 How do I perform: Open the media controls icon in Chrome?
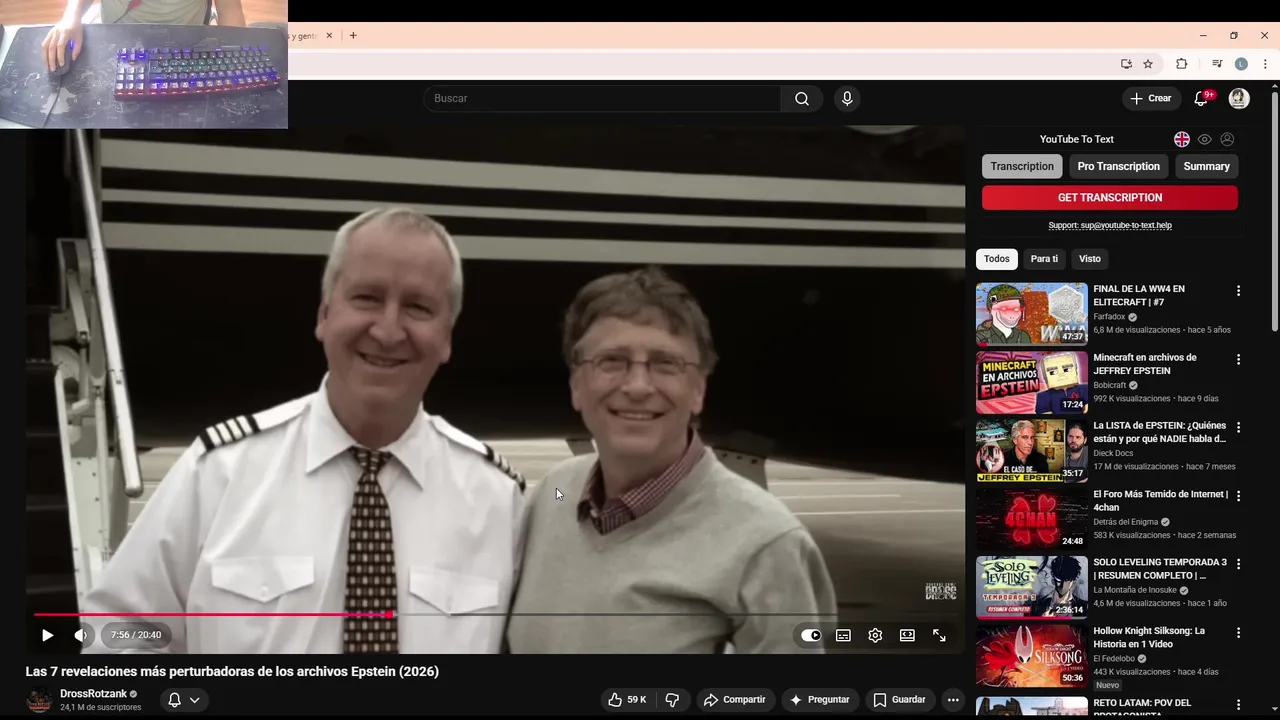pos(1217,64)
